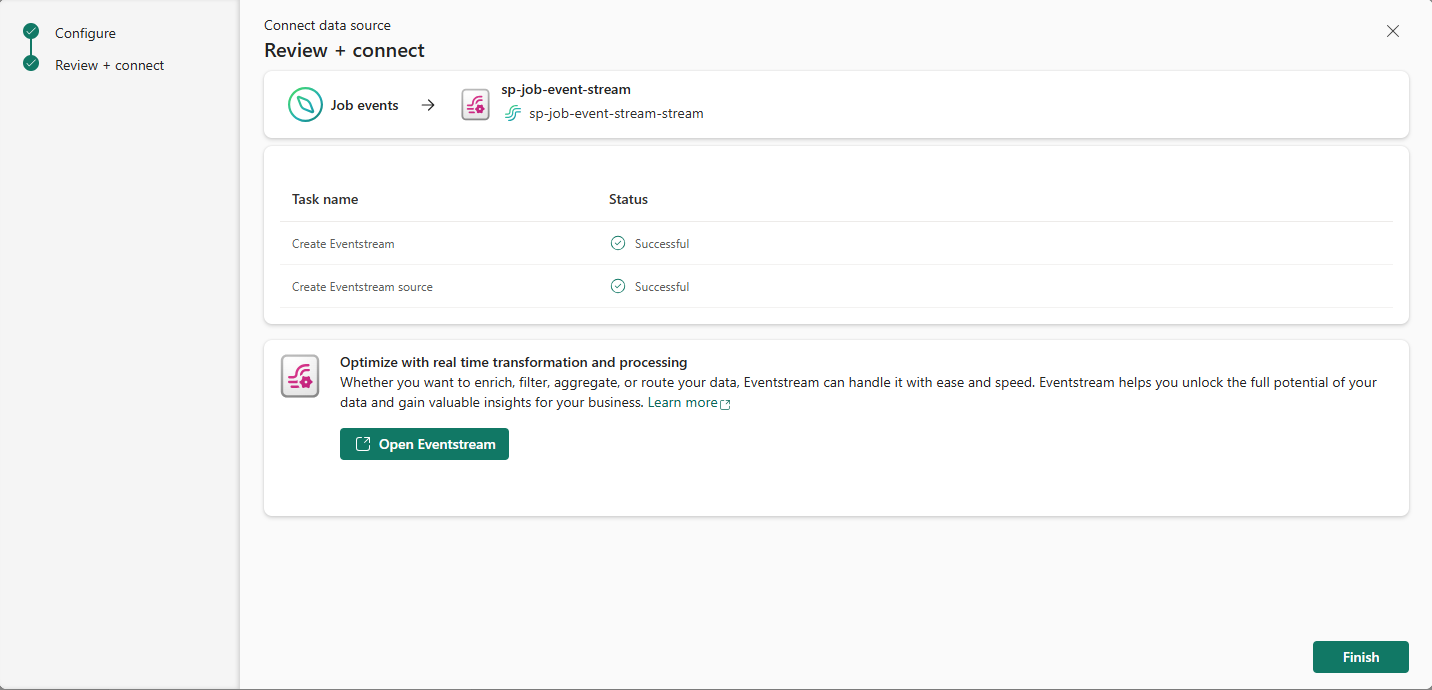This screenshot has height=690, width=1432.
Task: Click the Review + connect step checkmark
Action: click(x=31, y=64)
